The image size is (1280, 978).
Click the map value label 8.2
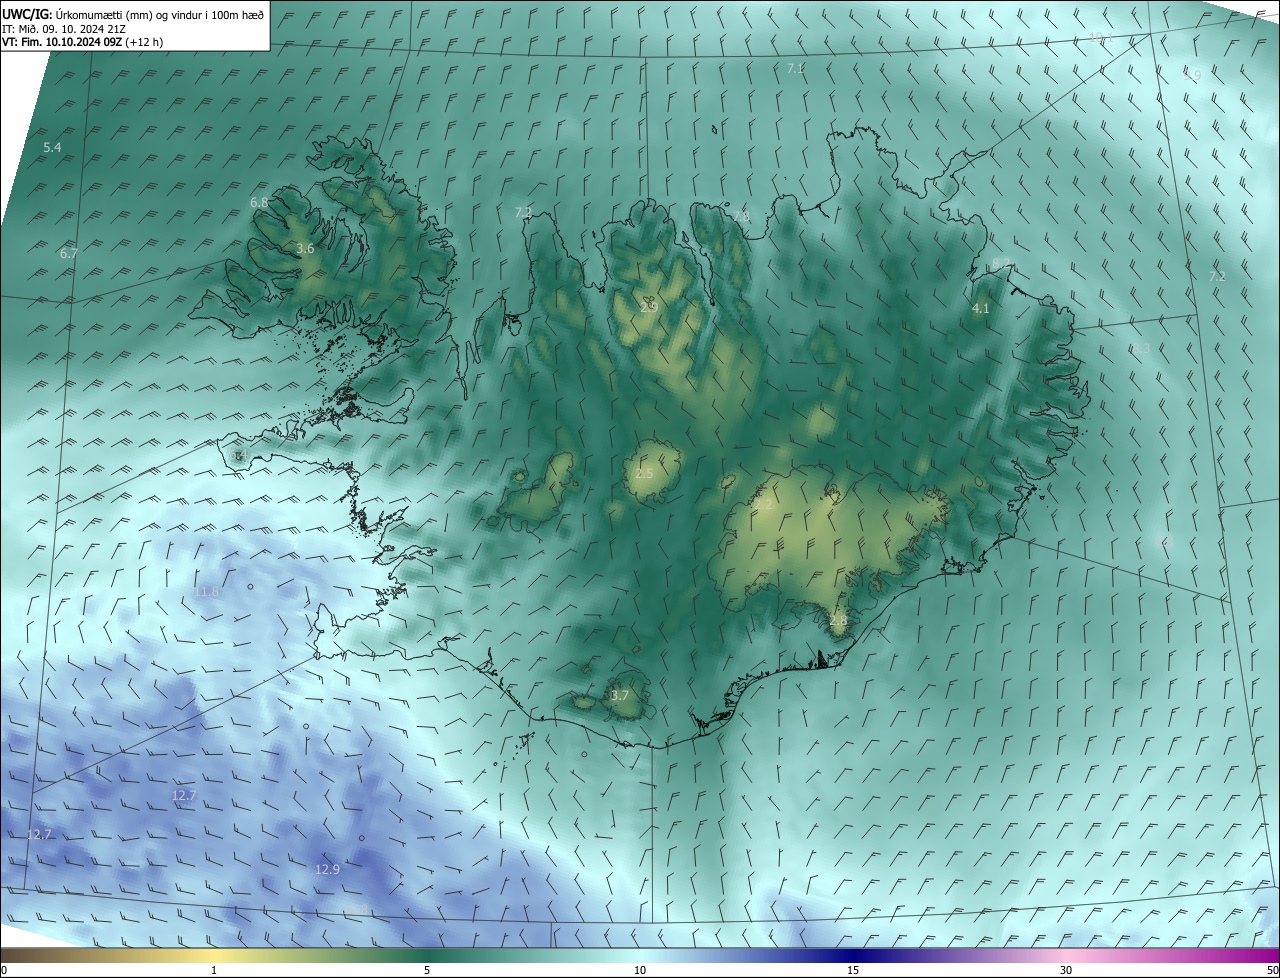click(x=1001, y=263)
